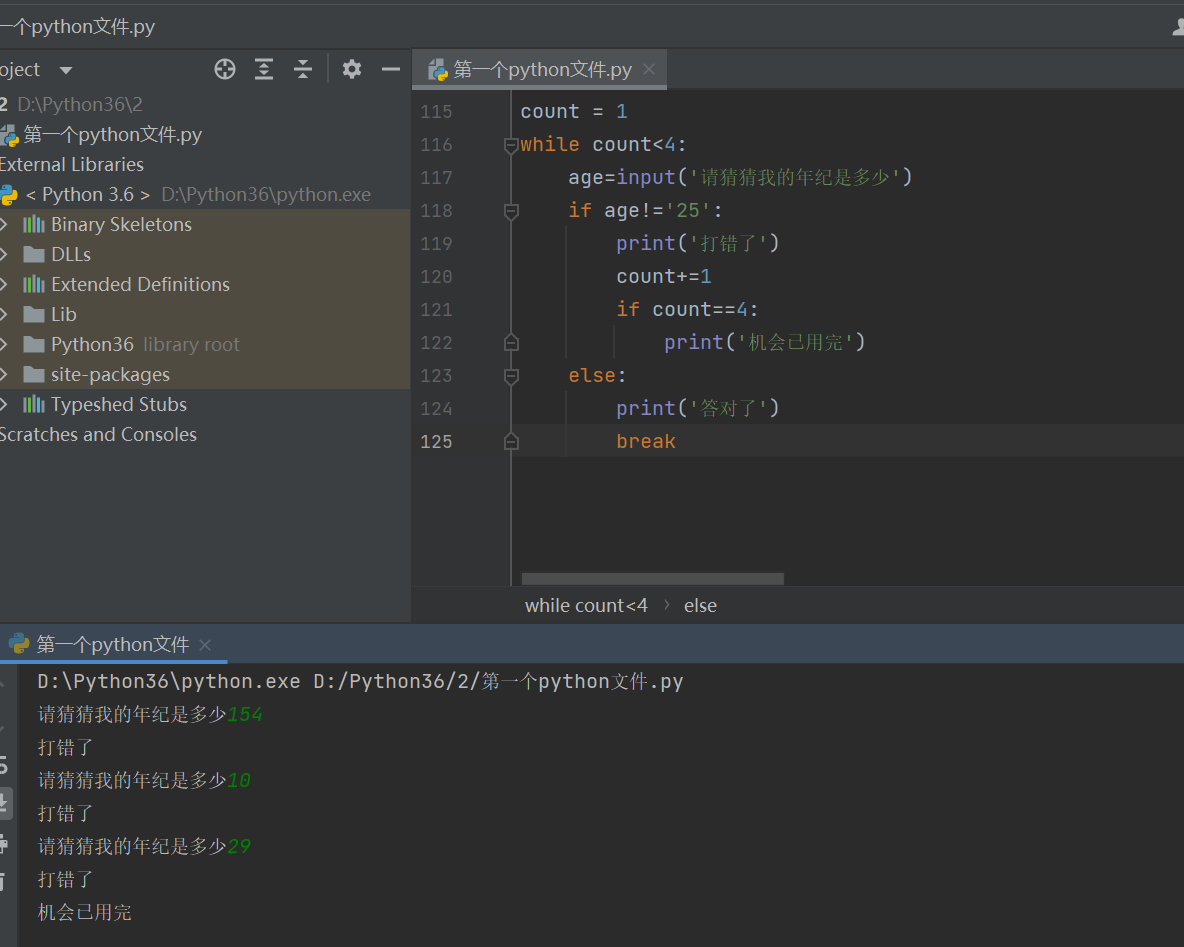1184x947 pixels.
Task: Toggle soft-wrap in Run console toolbar
Action: 3,767
